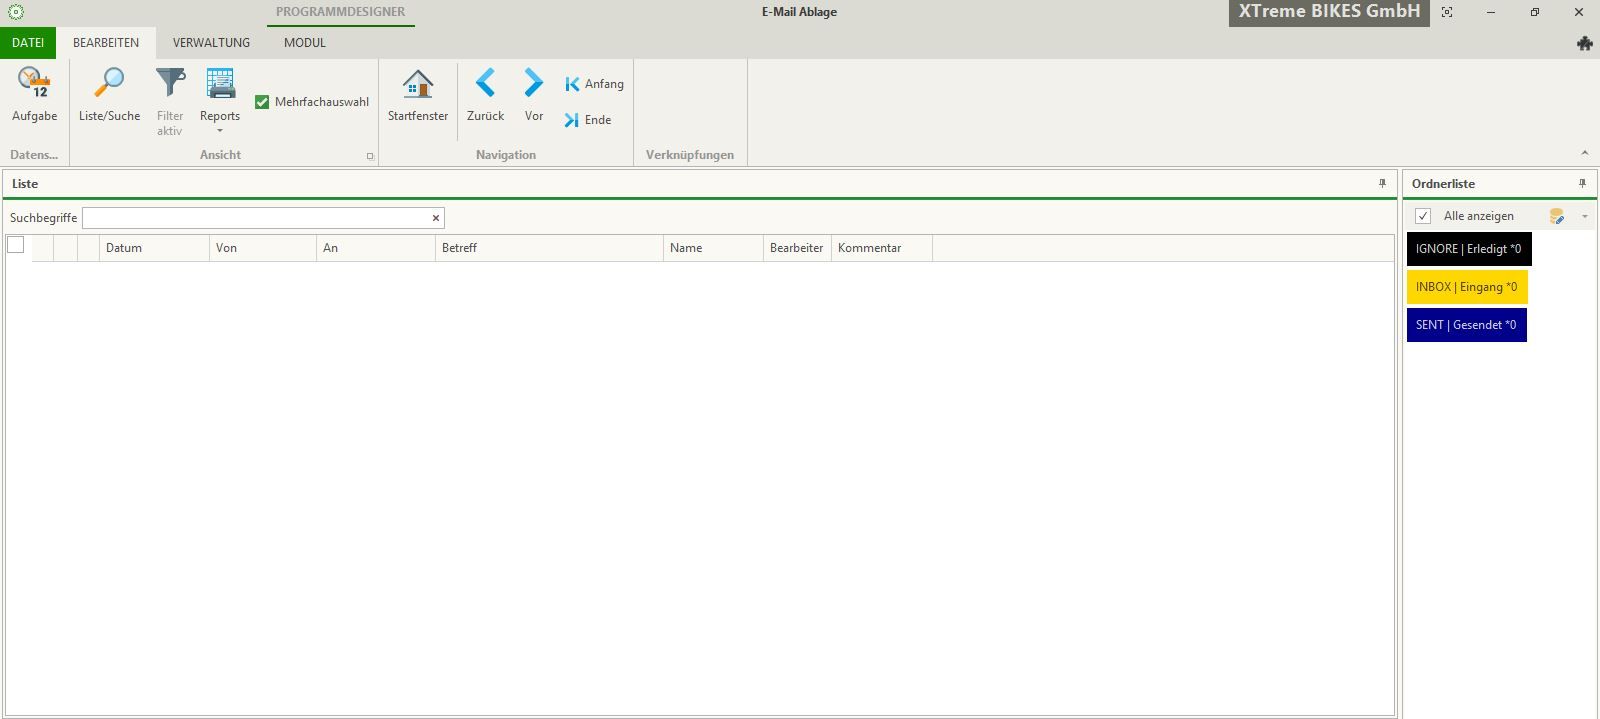Open the Reports dropdown menu
The image size is (1600, 719).
(220, 130)
